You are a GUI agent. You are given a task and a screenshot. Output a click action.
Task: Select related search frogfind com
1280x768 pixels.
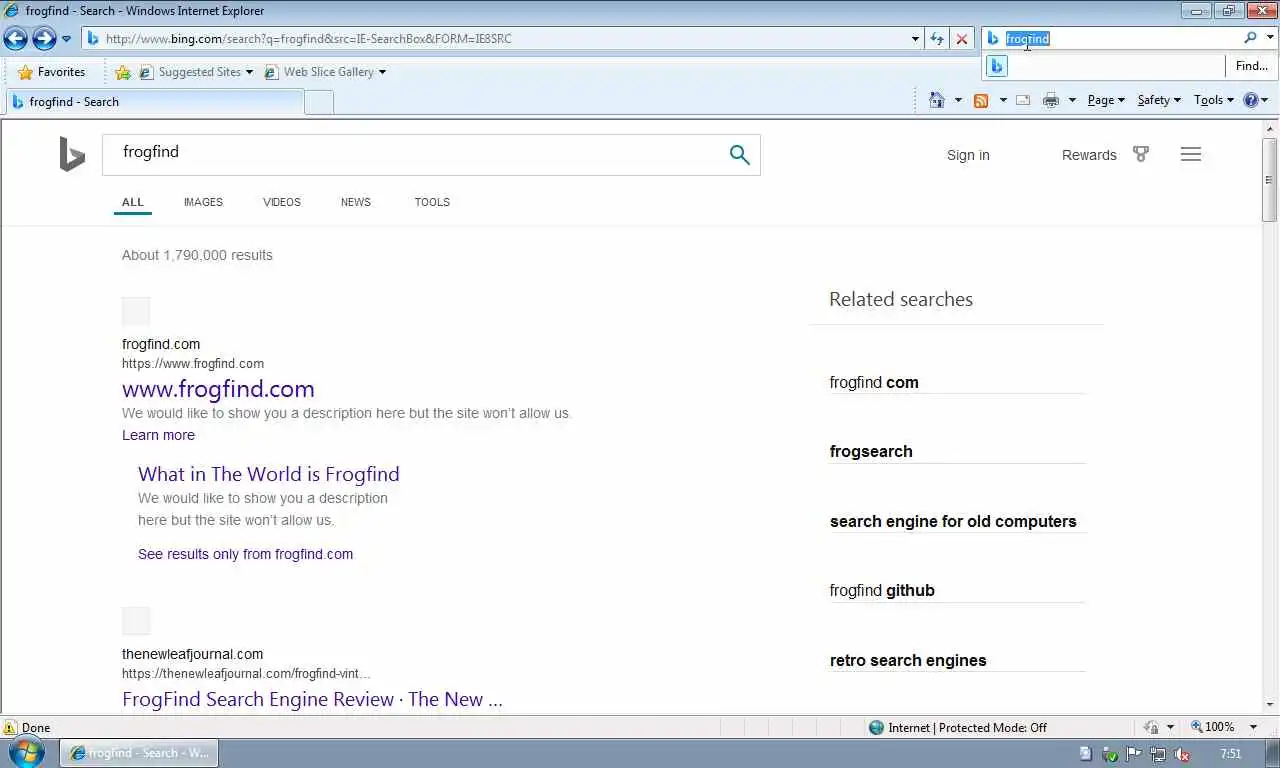[x=874, y=382]
